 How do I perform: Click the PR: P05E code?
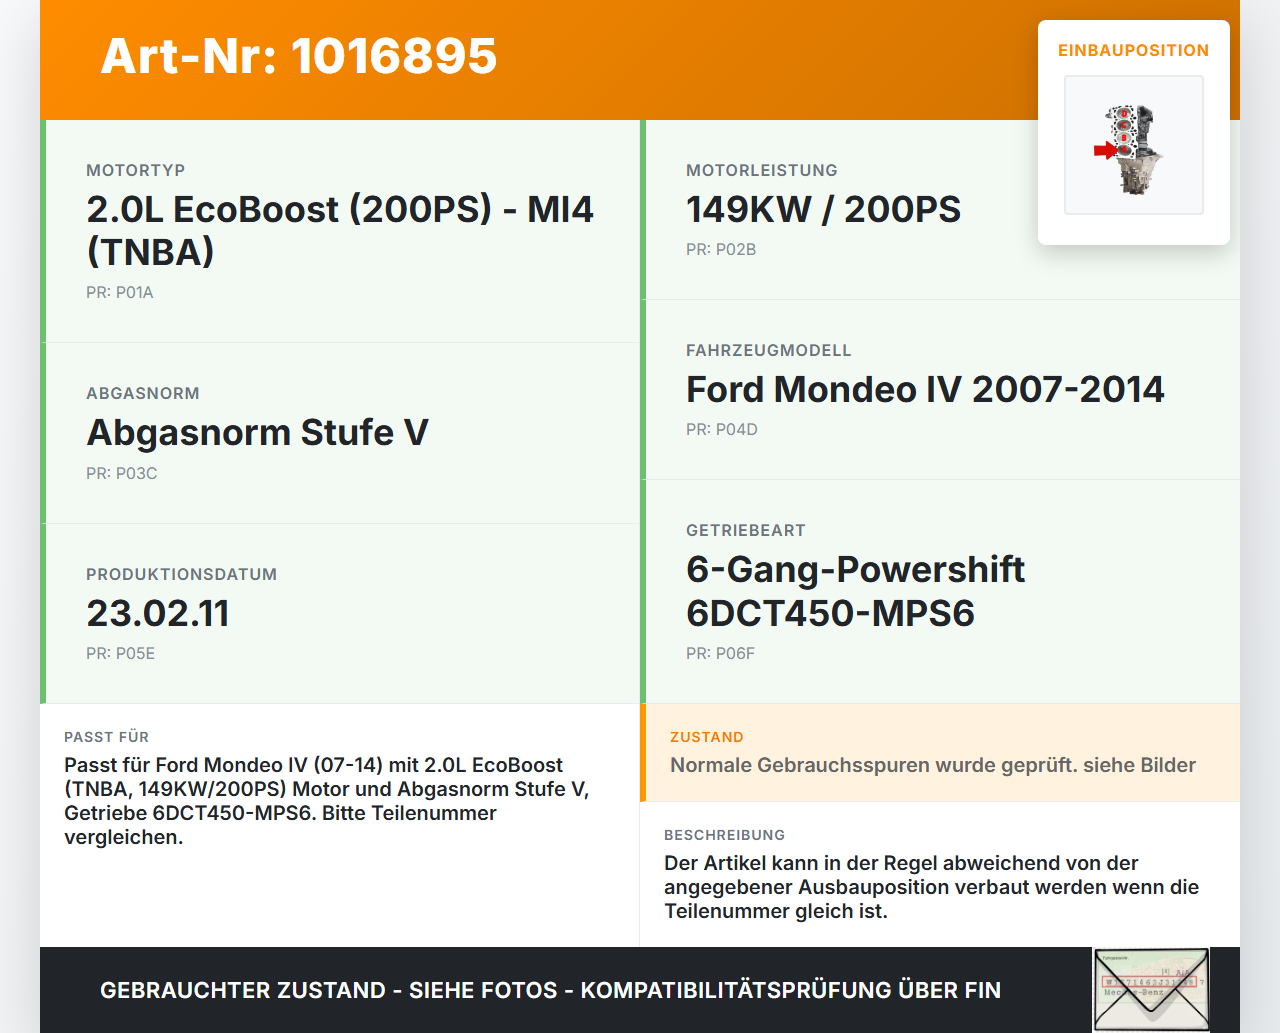point(121,654)
